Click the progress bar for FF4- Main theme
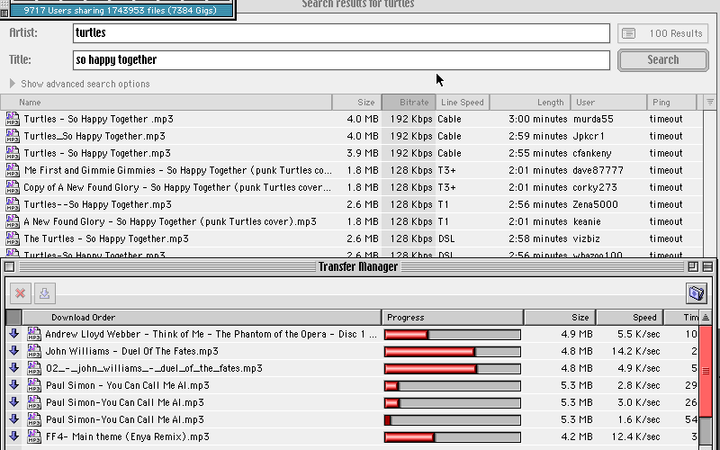720x450 pixels. point(452,436)
